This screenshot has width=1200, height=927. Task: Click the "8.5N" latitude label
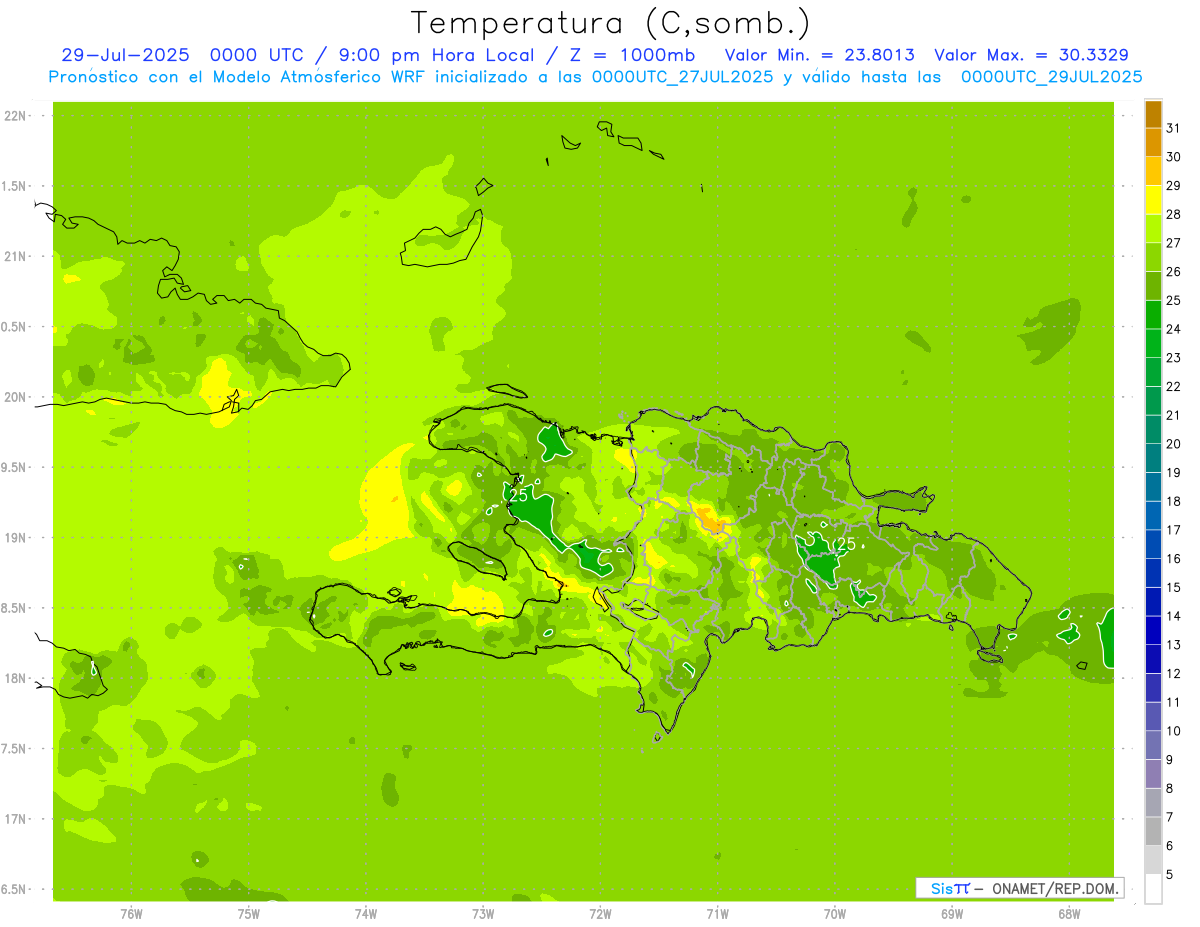14,608
